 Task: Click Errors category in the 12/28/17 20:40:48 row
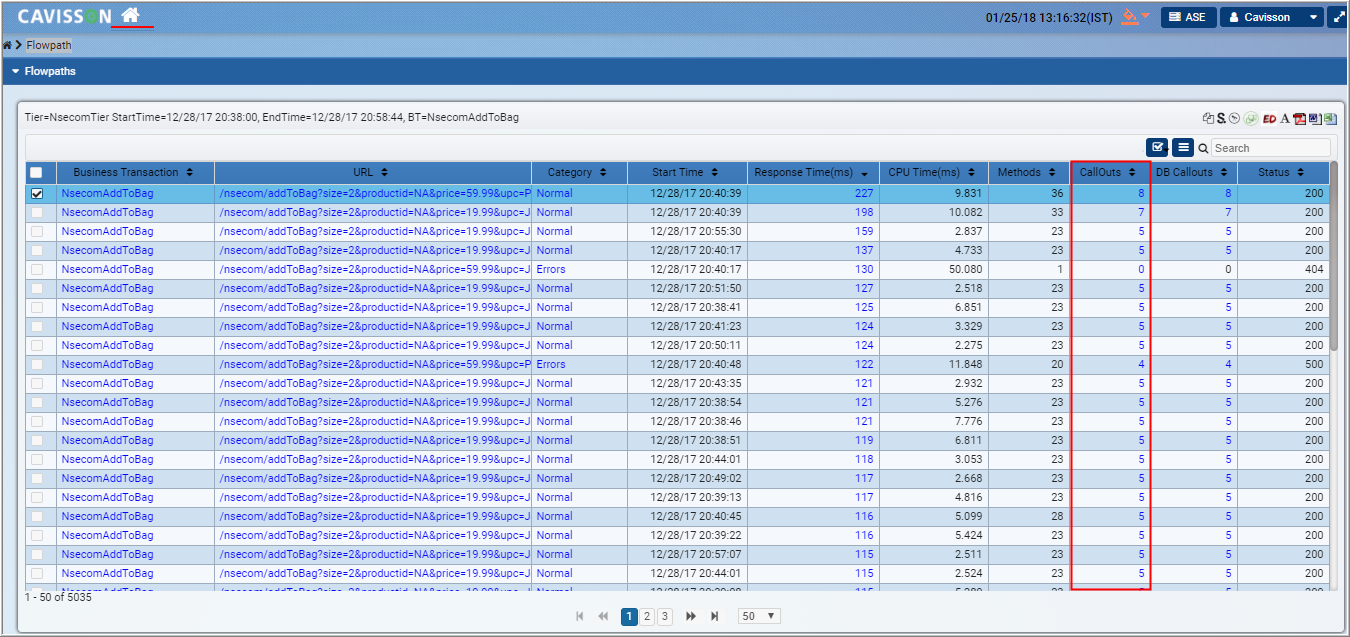551,365
